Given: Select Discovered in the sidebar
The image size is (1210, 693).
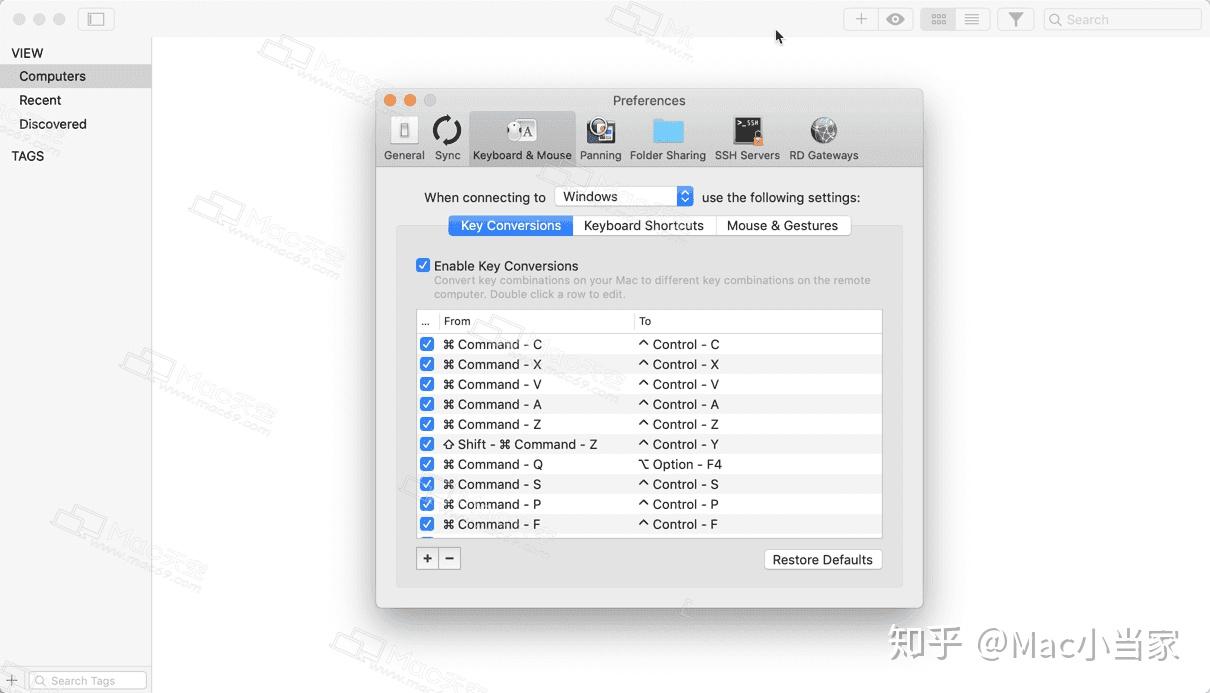Looking at the screenshot, I should pos(52,123).
